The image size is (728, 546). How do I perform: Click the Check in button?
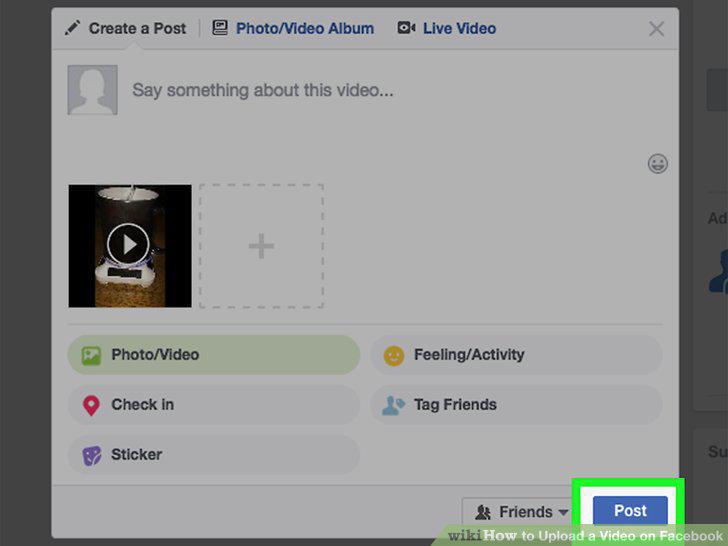click(214, 405)
